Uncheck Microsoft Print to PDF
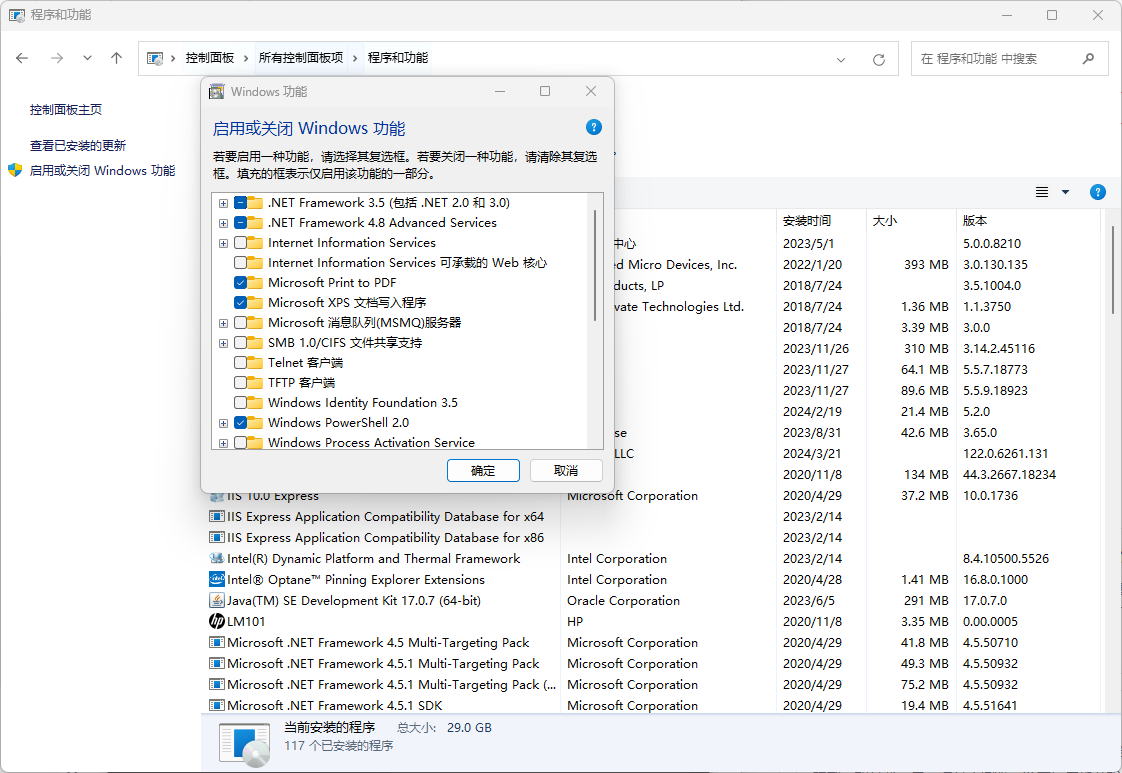Screen dimensions: 1122x773 (240, 283)
